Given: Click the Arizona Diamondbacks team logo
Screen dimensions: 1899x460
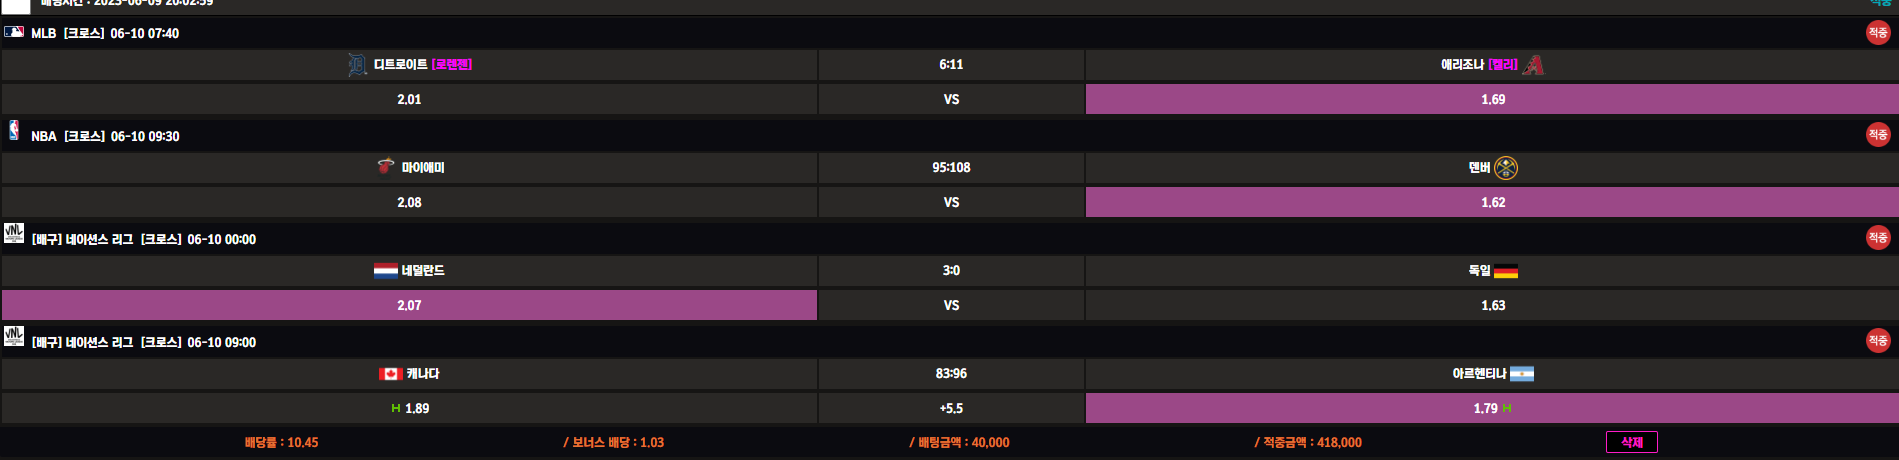Looking at the screenshot, I should [x=1533, y=65].
